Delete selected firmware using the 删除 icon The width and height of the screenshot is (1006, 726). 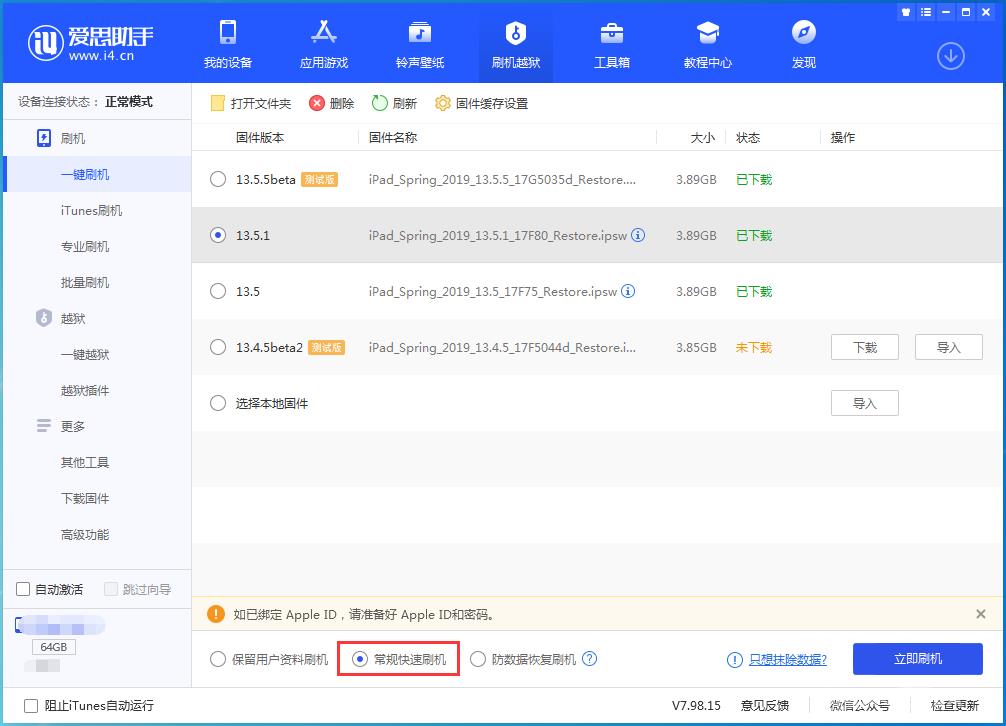tap(330, 103)
